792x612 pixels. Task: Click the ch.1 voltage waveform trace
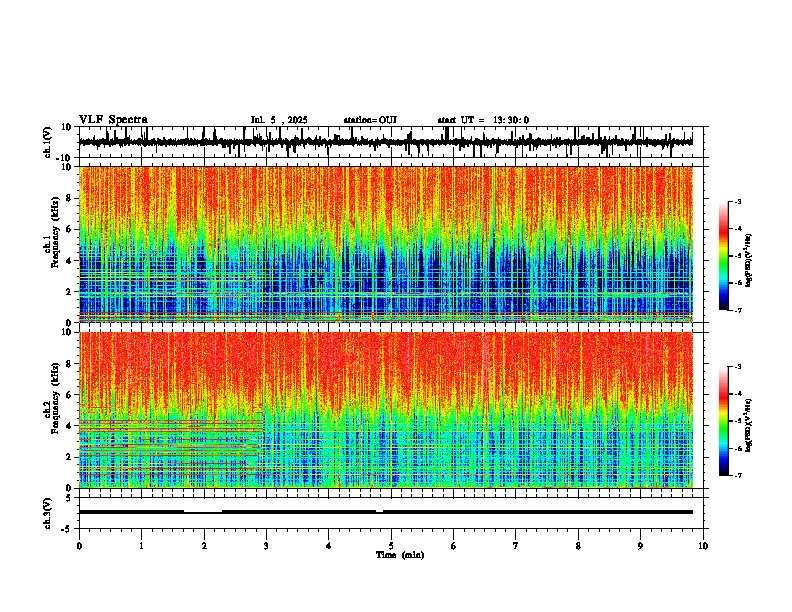385,142
